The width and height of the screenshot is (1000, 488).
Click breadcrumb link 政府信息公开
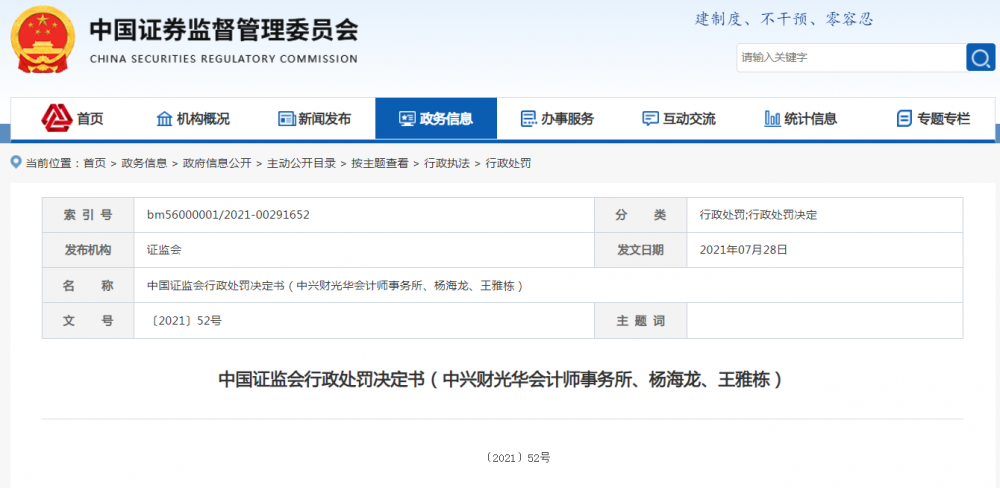click(217, 163)
